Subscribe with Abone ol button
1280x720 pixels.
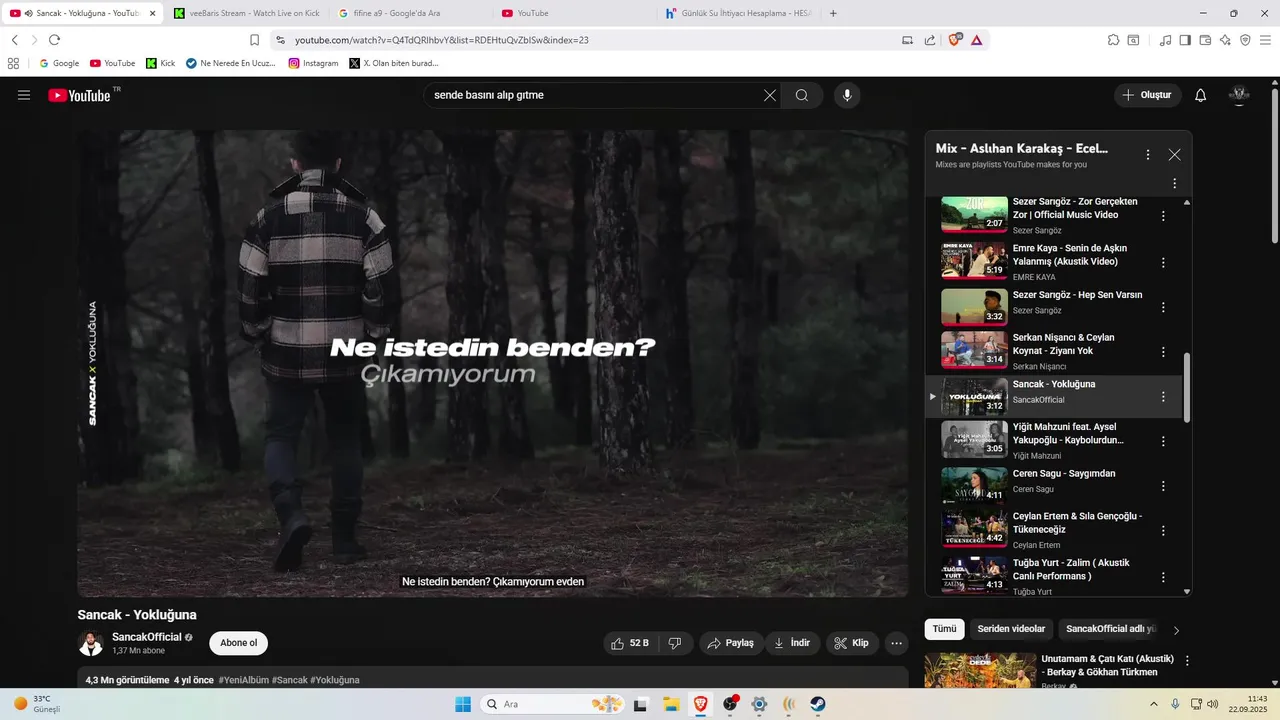(239, 643)
